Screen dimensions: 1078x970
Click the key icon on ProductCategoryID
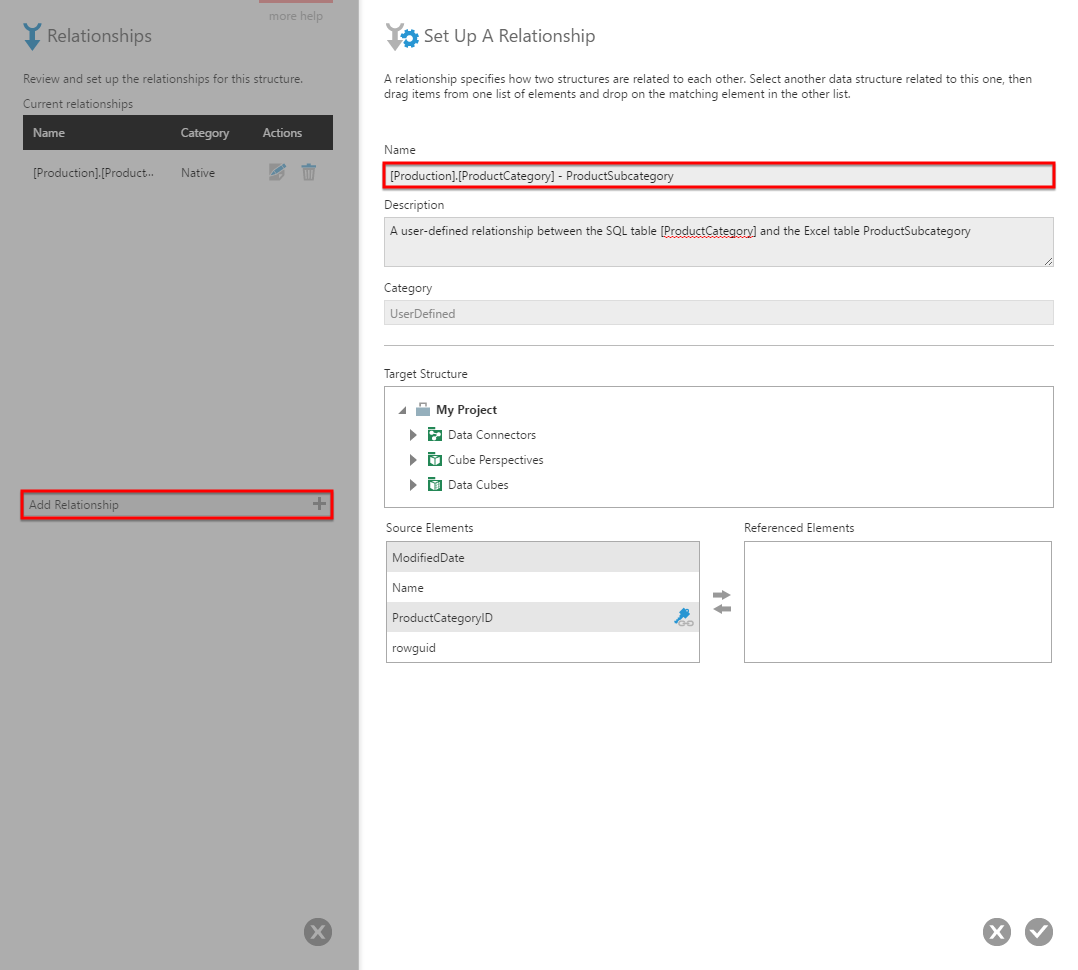coord(683,617)
